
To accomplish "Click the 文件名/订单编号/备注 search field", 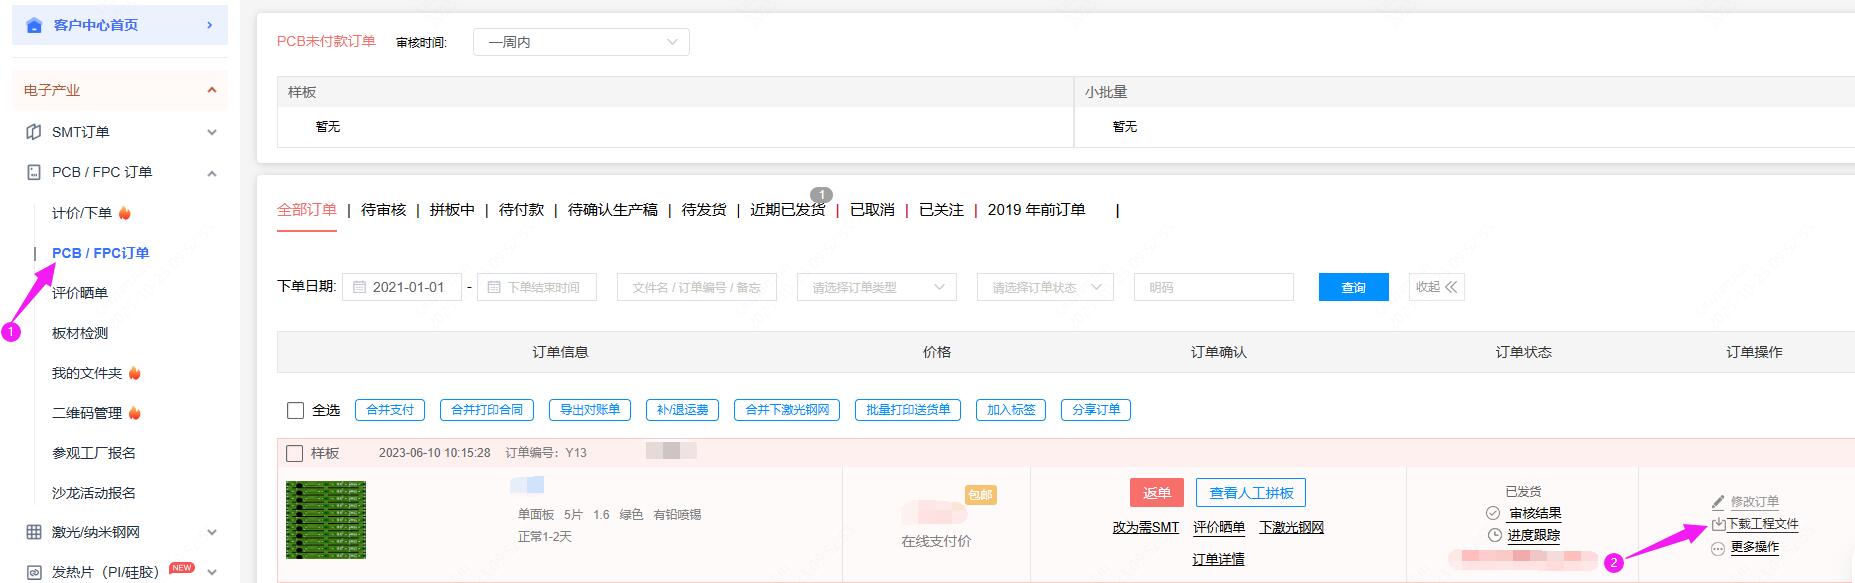I will click(696, 287).
